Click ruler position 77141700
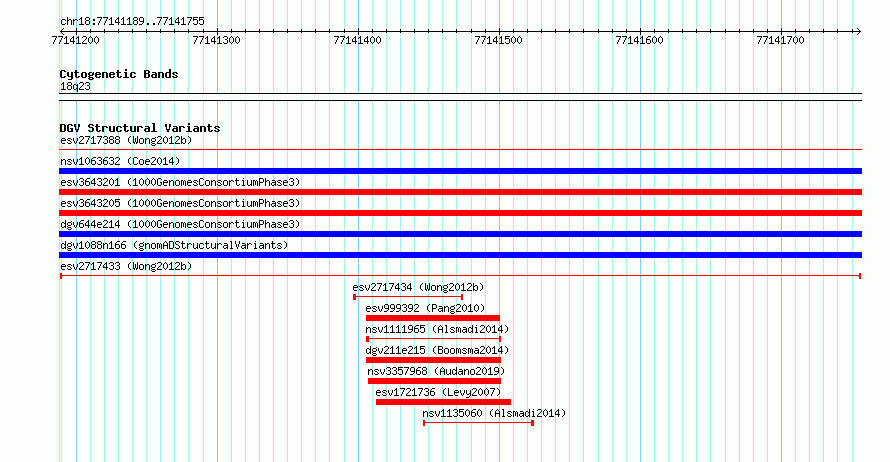Screen dimensions: 890x462 pyautogui.click(x=780, y=40)
